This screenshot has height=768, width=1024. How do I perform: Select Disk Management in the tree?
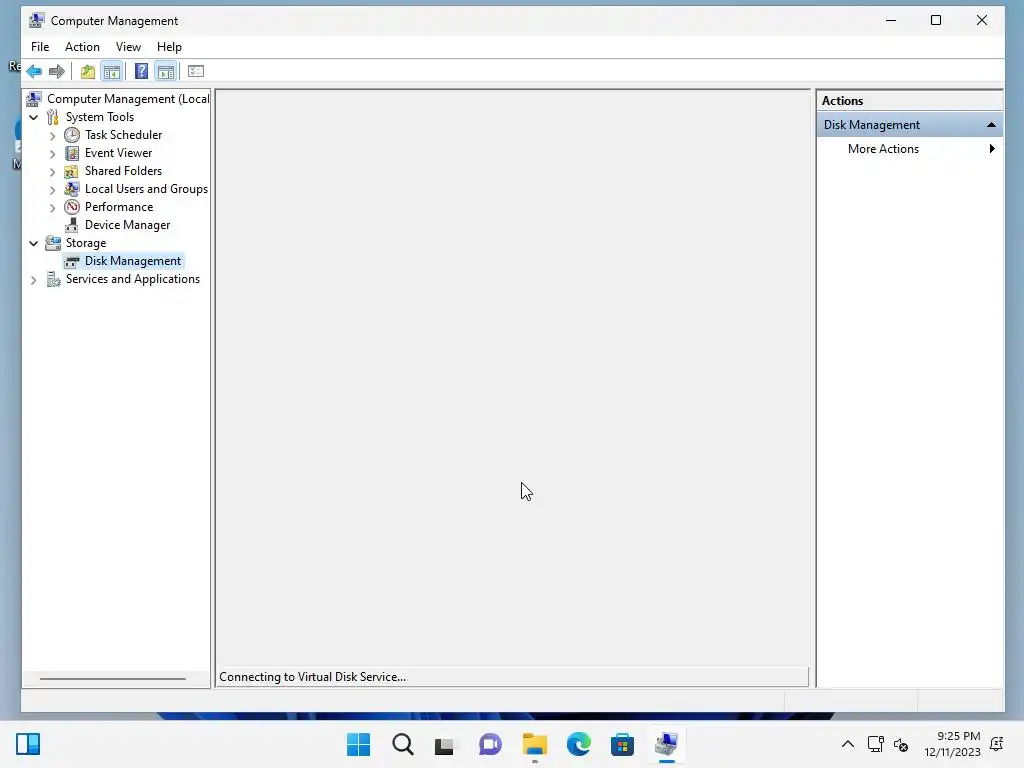133,261
